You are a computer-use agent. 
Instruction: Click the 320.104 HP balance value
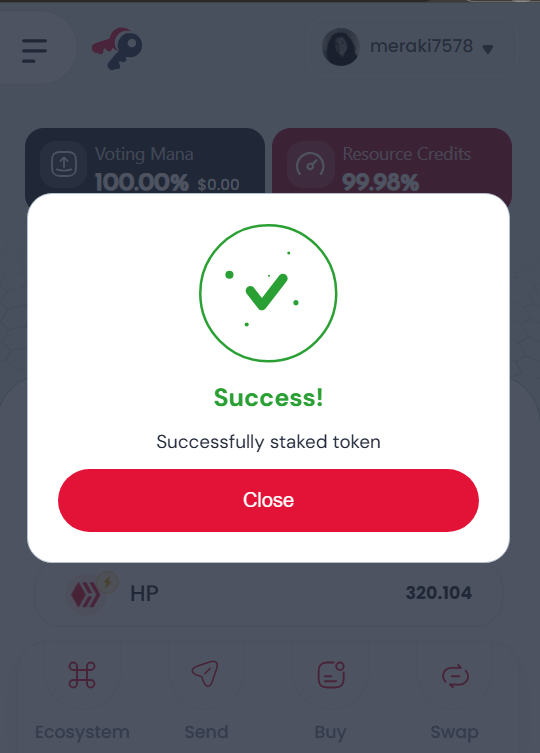coord(439,593)
